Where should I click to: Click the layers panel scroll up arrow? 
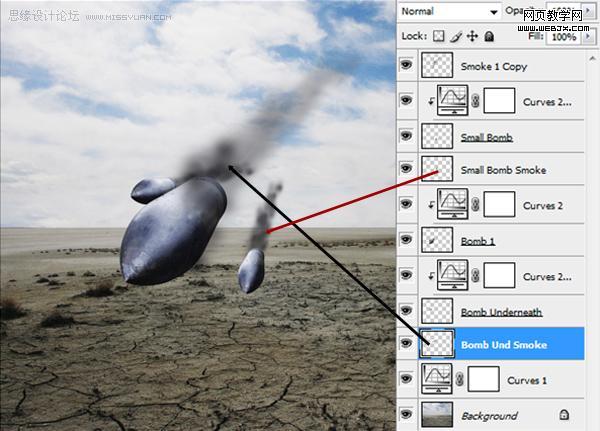tap(592, 59)
